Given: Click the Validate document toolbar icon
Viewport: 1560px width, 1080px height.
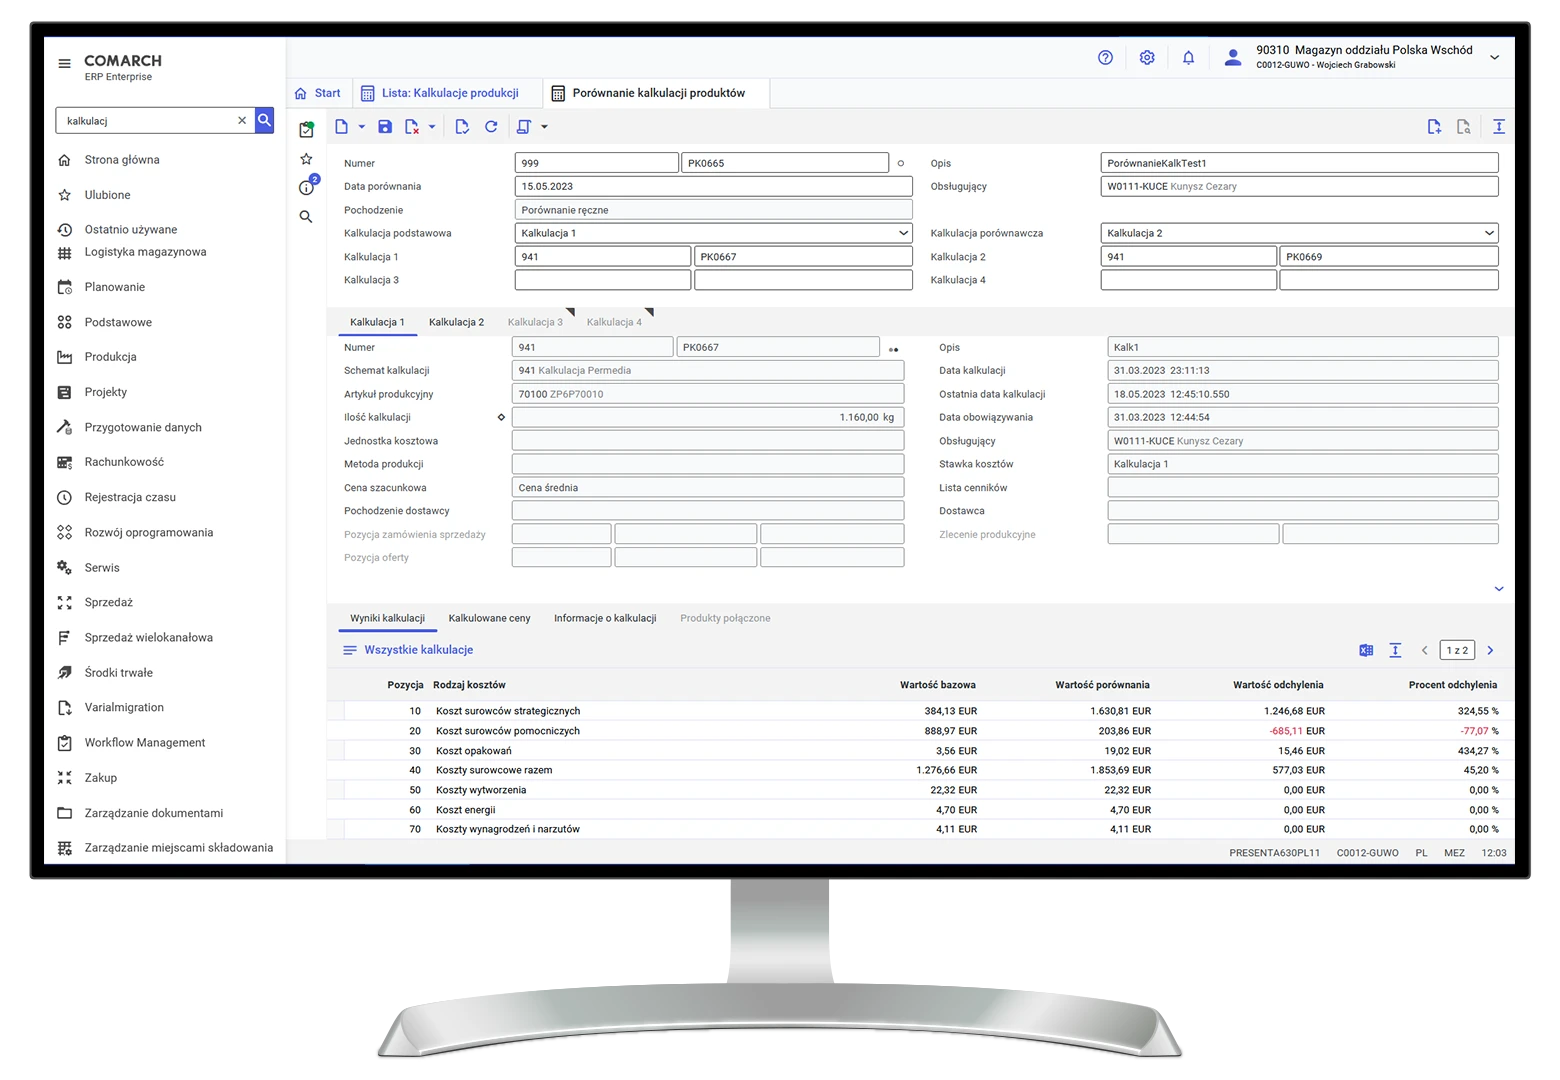Looking at the screenshot, I should coord(462,127).
